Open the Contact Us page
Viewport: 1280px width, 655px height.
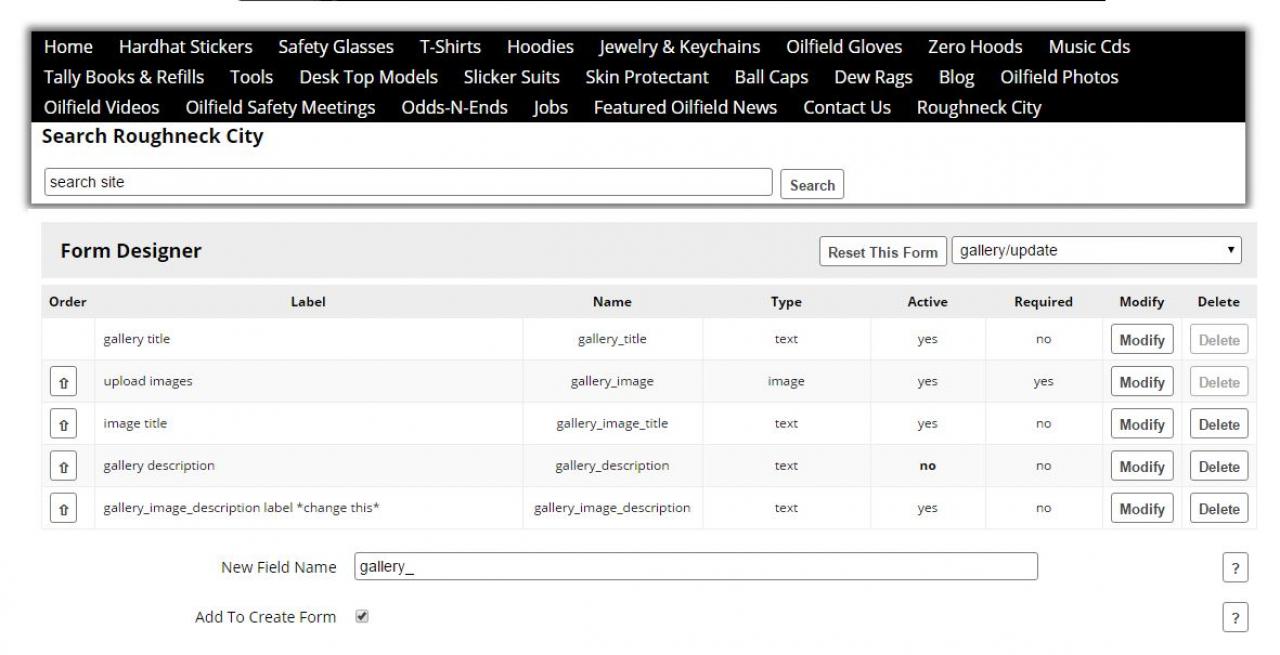tap(846, 107)
